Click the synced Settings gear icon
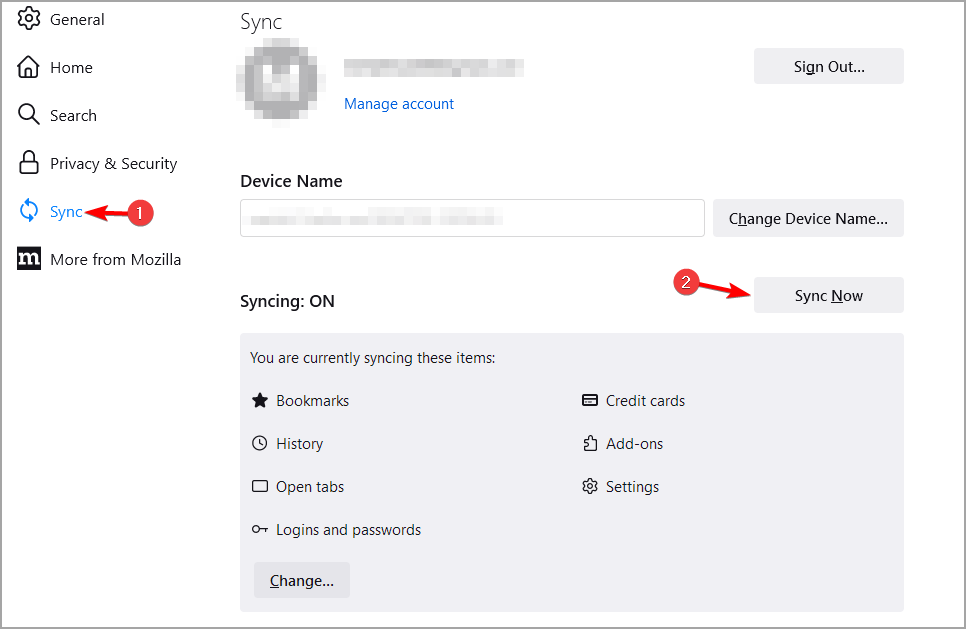This screenshot has height=629, width=966. coord(590,486)
